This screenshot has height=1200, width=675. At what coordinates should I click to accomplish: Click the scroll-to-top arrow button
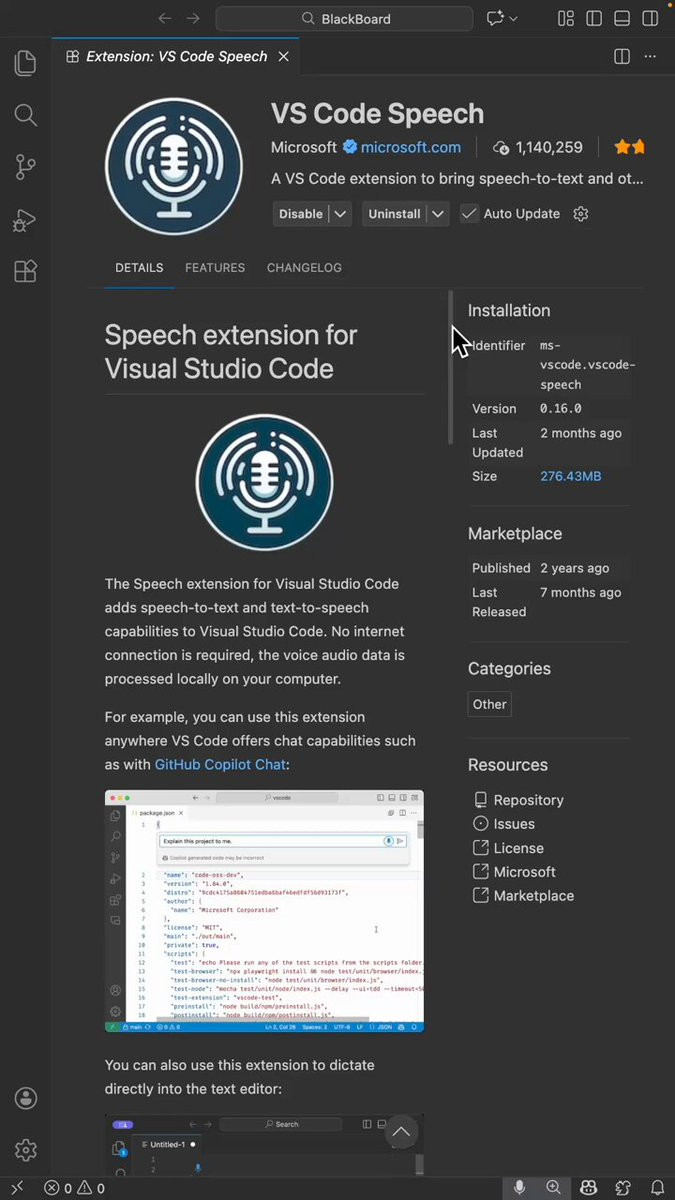[401, 1132]
